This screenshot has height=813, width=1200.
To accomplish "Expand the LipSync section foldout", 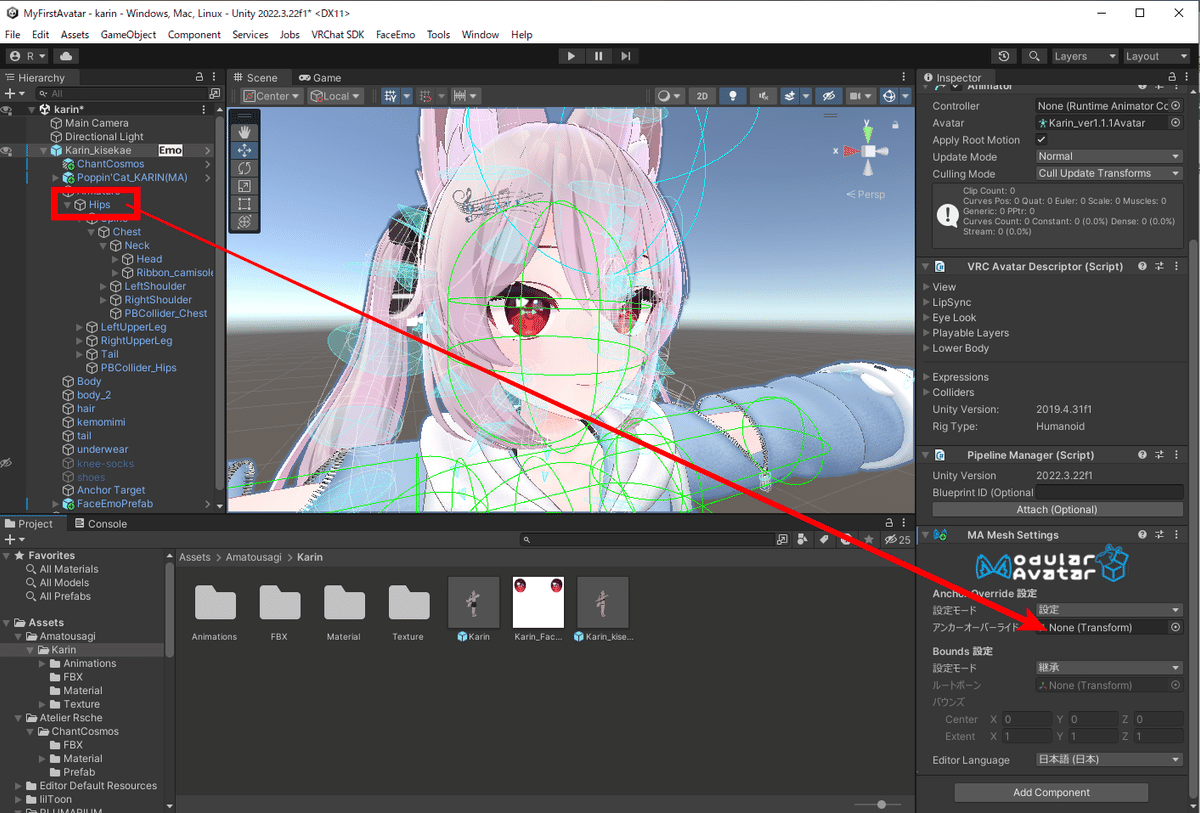I will (925, 302).
